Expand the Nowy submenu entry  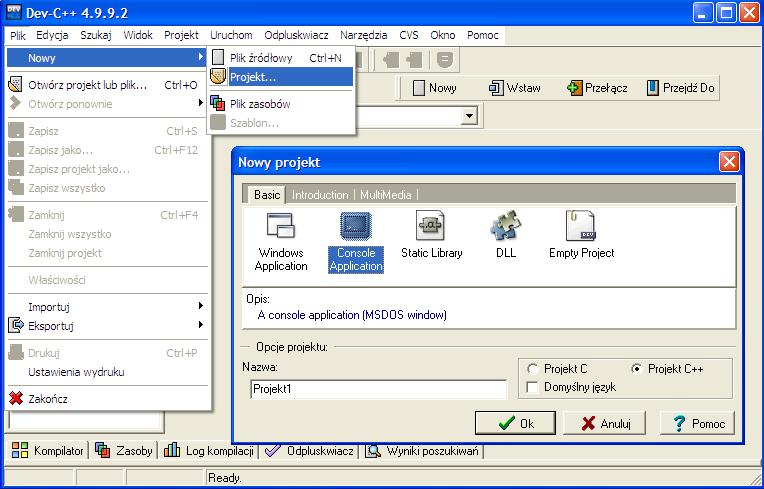108,57
